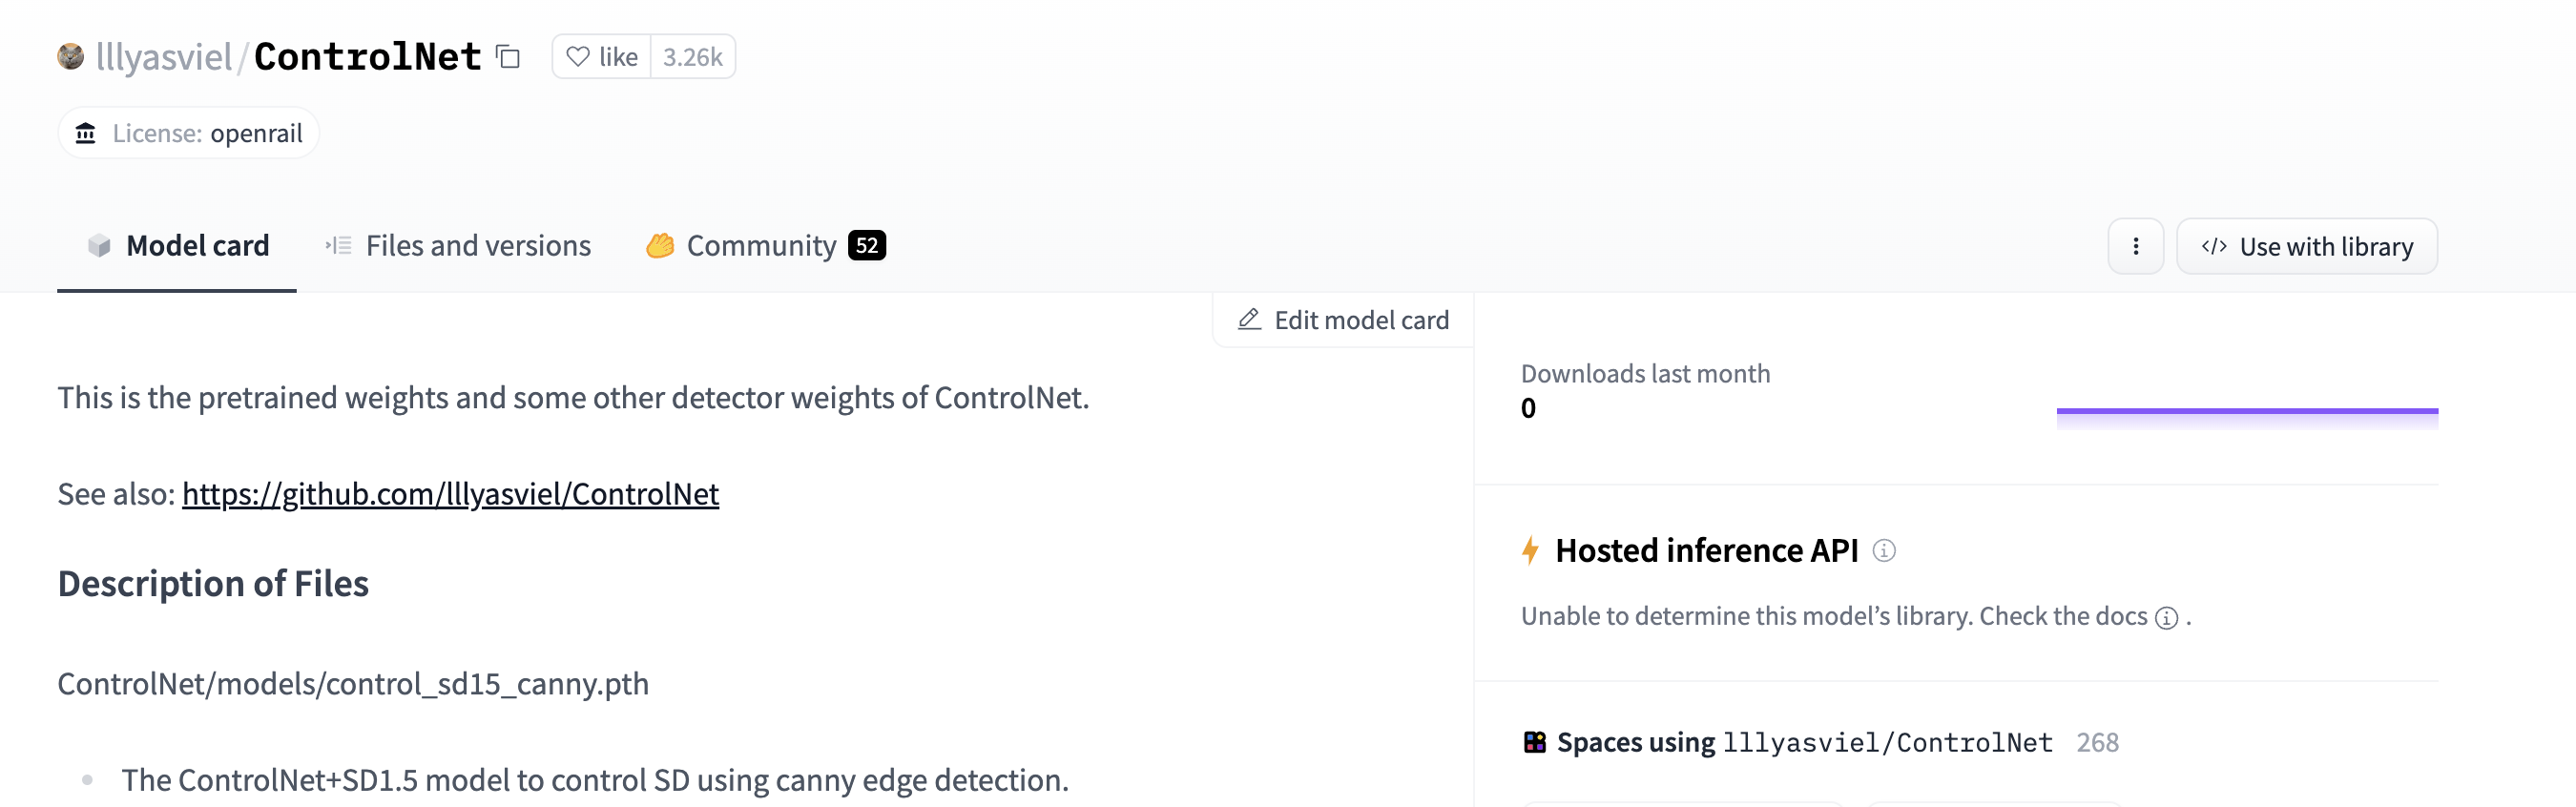Click the pencil edit icon
This screenshot has width=2576, height=807.
1249,320
